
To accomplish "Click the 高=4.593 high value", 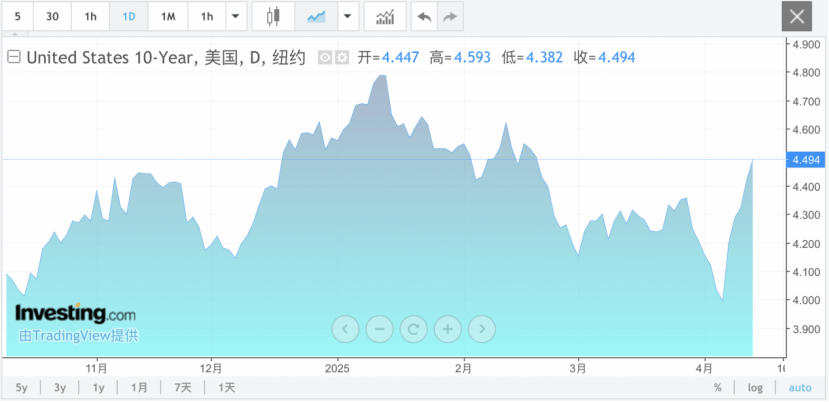I will coord(460,57).
